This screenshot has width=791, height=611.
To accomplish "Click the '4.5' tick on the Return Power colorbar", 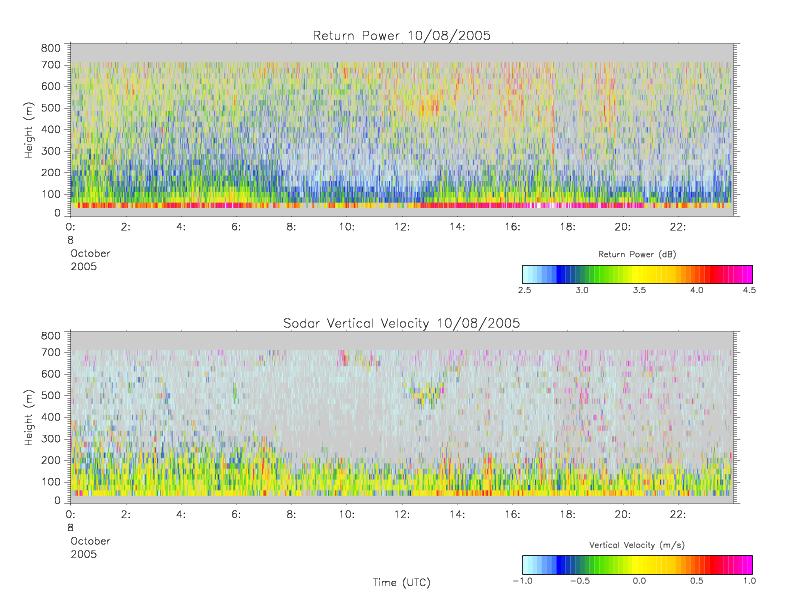I will coord(749,290).
